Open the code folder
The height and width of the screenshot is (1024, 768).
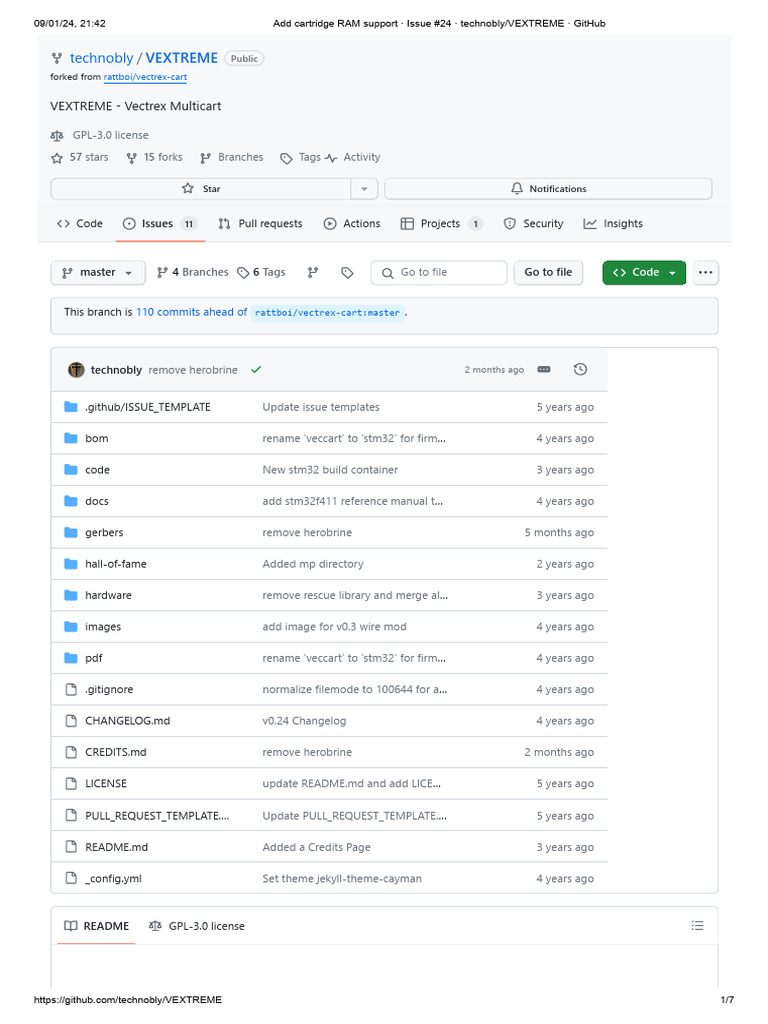(x=97, y=470)
